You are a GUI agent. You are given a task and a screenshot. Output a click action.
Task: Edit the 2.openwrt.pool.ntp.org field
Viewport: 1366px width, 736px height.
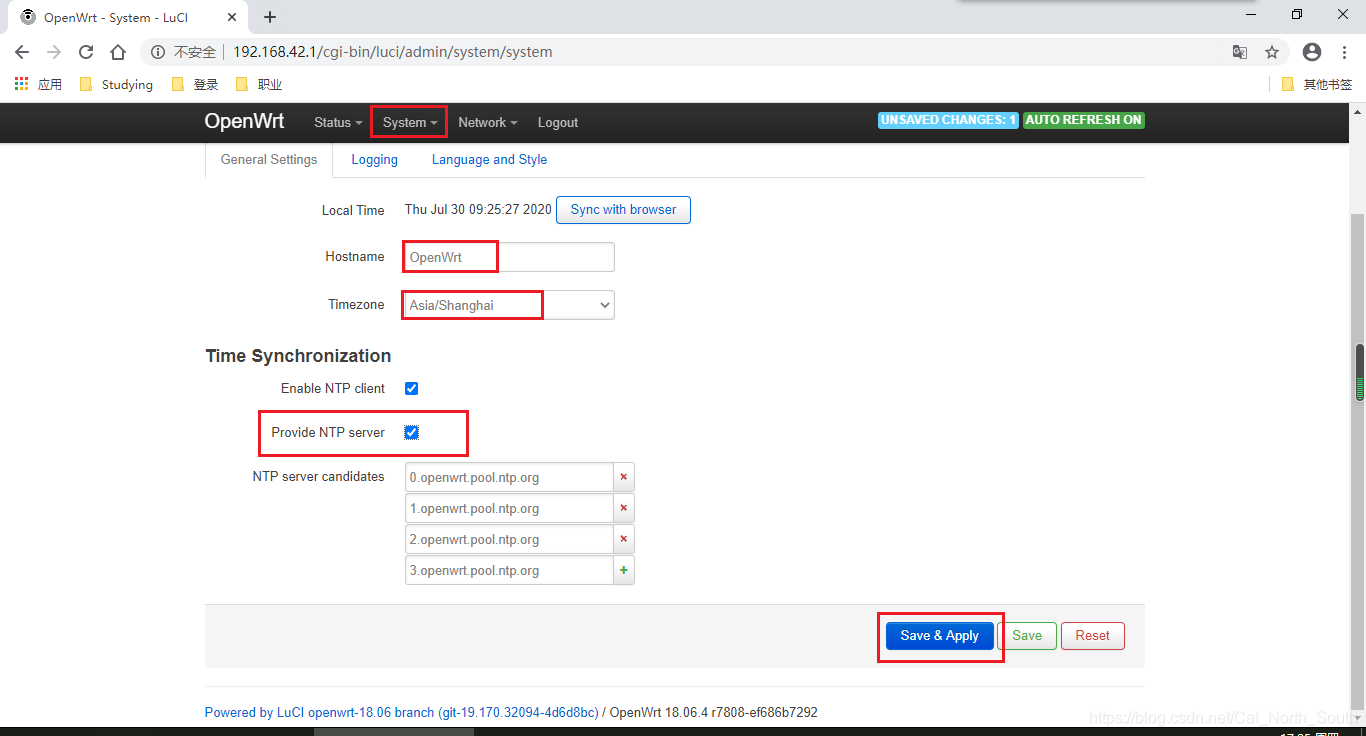(509, 540)
